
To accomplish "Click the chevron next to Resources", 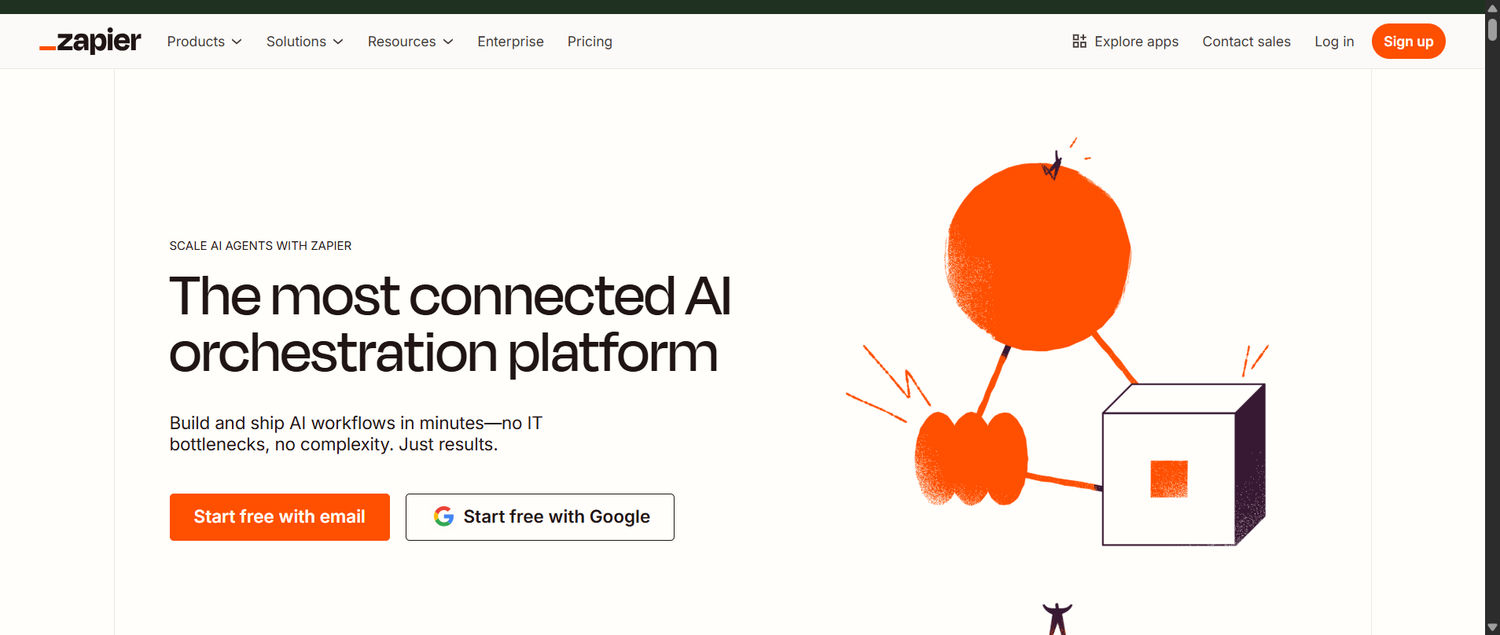I will 448,42.
